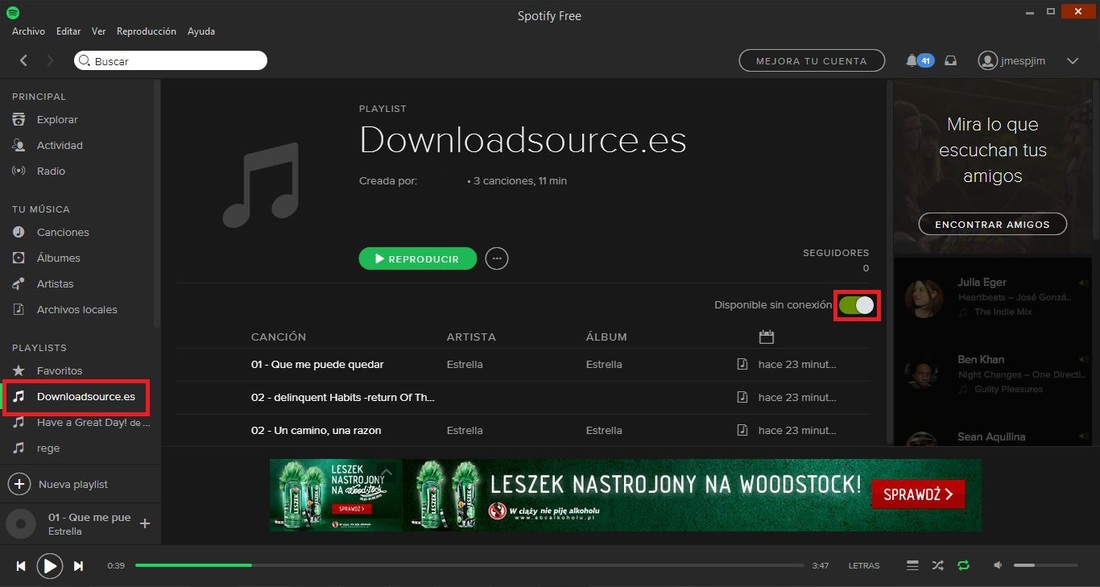This screenshot has height=587, width=1100.
Task: Open the Reproducción menu
Action: [147, 32]
